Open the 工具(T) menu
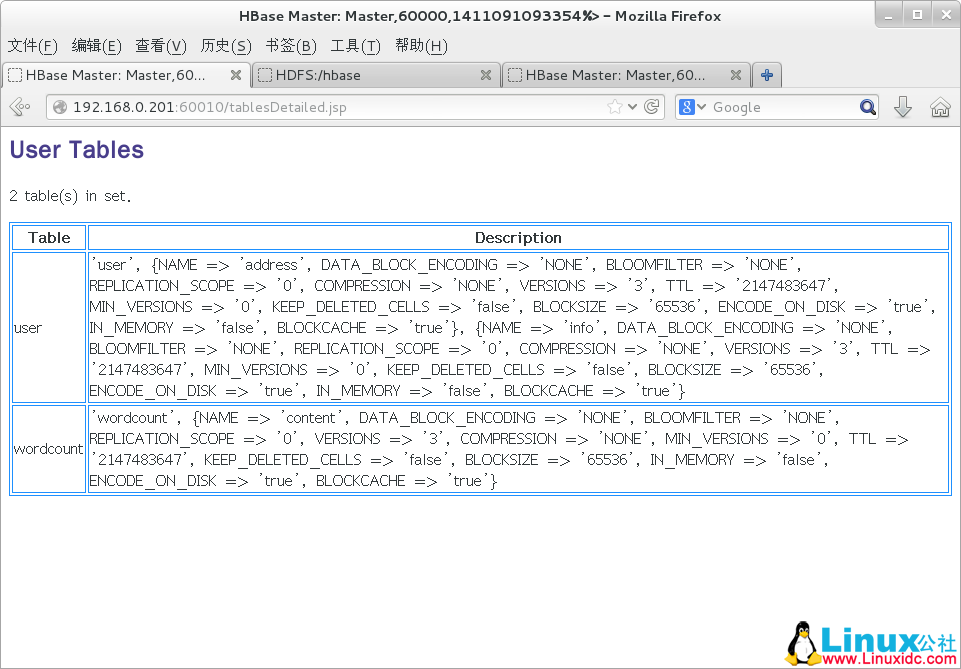The width and height of the screenshot is (961, 669). click(x=356, y=46)
